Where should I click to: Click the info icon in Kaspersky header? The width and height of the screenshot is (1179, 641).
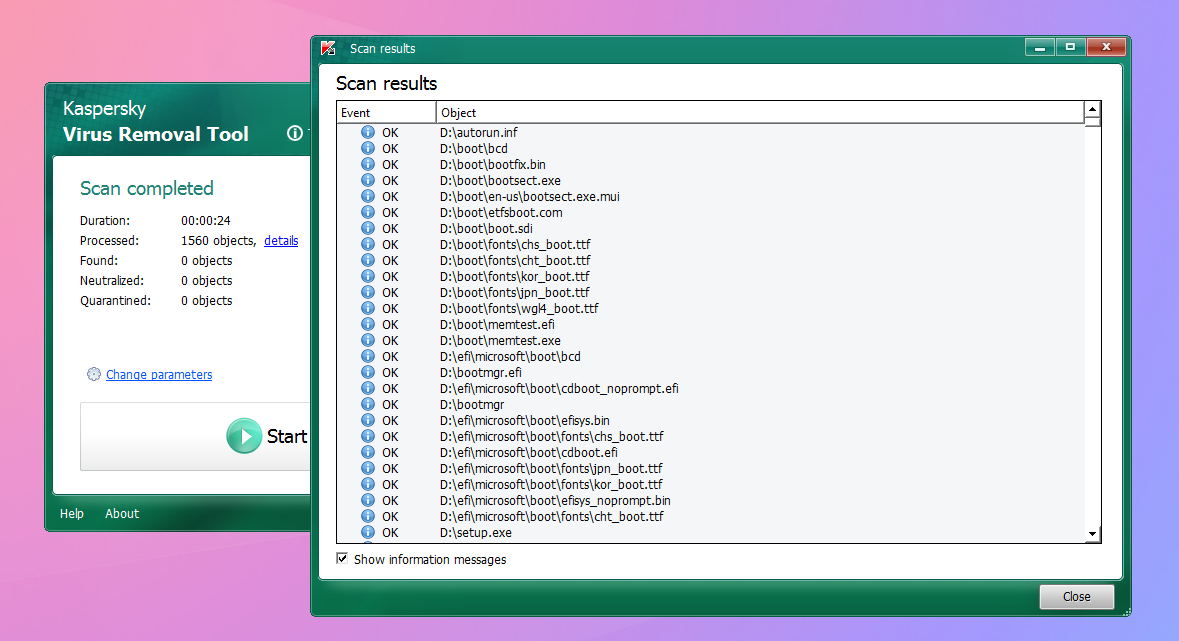pos(294,133)
